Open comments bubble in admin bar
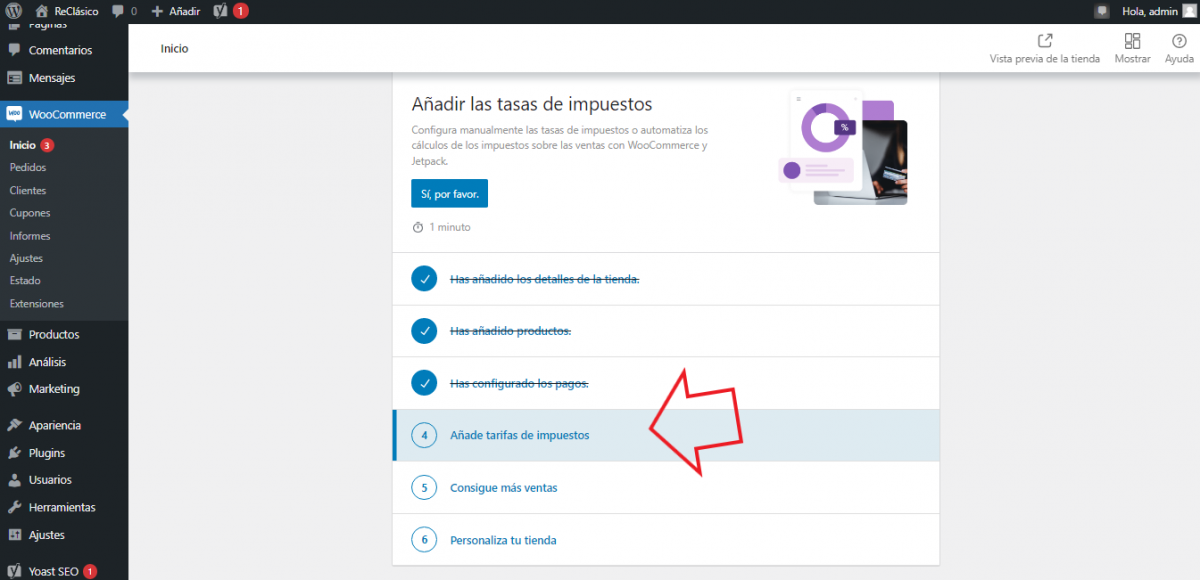 coord(119,11)
